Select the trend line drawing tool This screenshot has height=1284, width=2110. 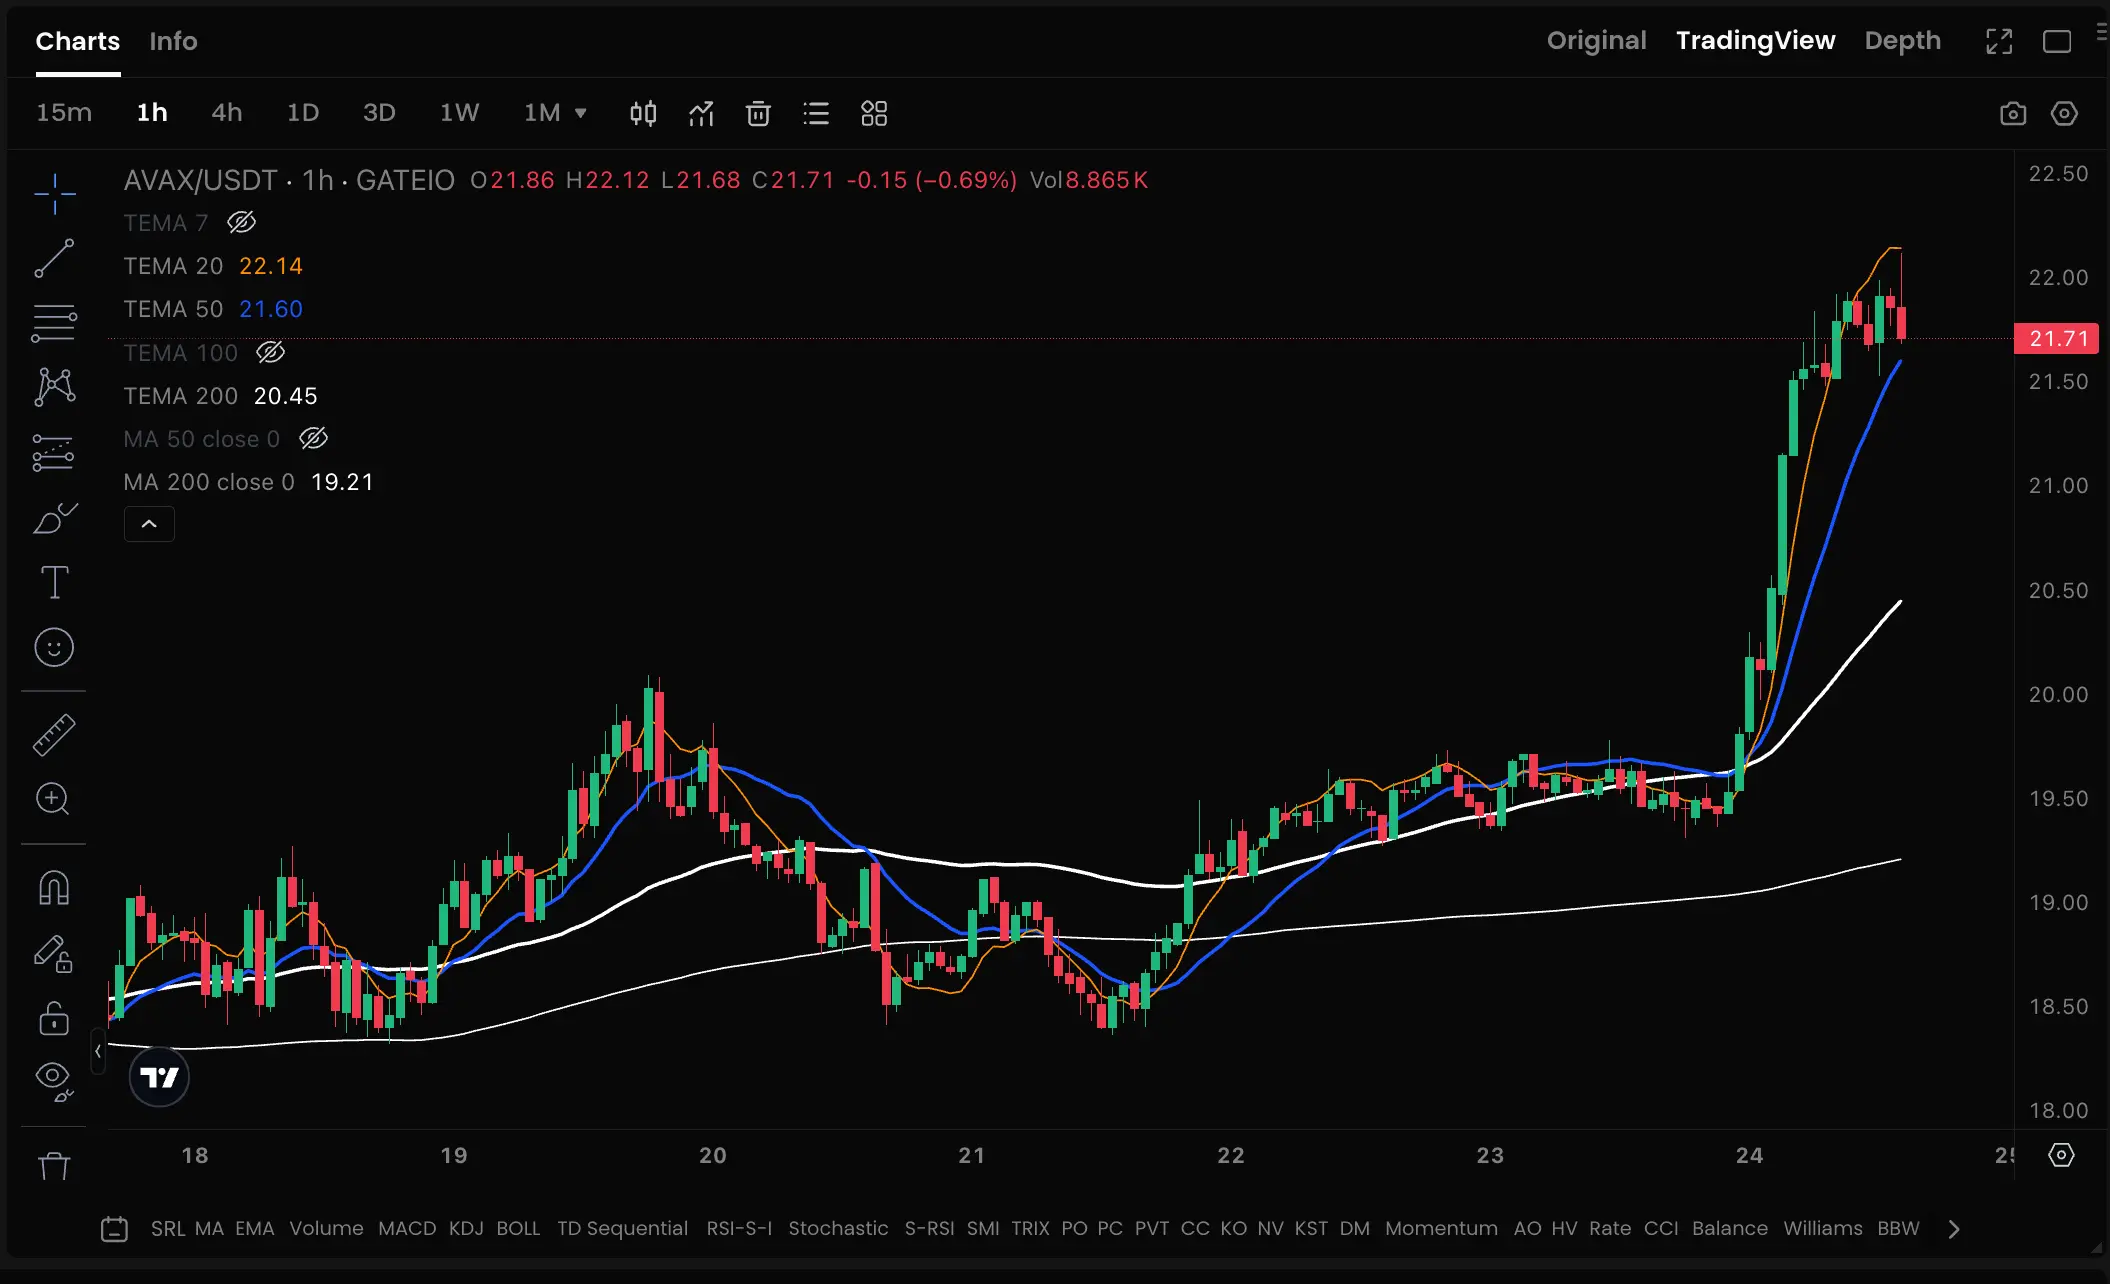[x=54, y=258]
